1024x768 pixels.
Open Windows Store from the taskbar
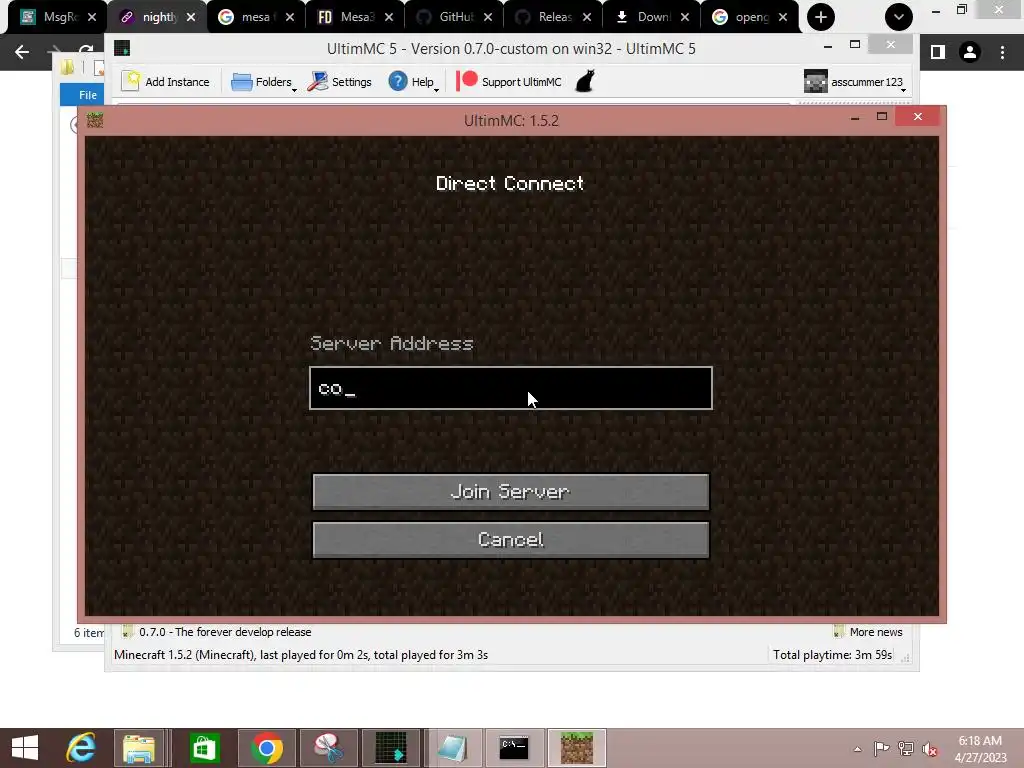(x=204, y=748)
